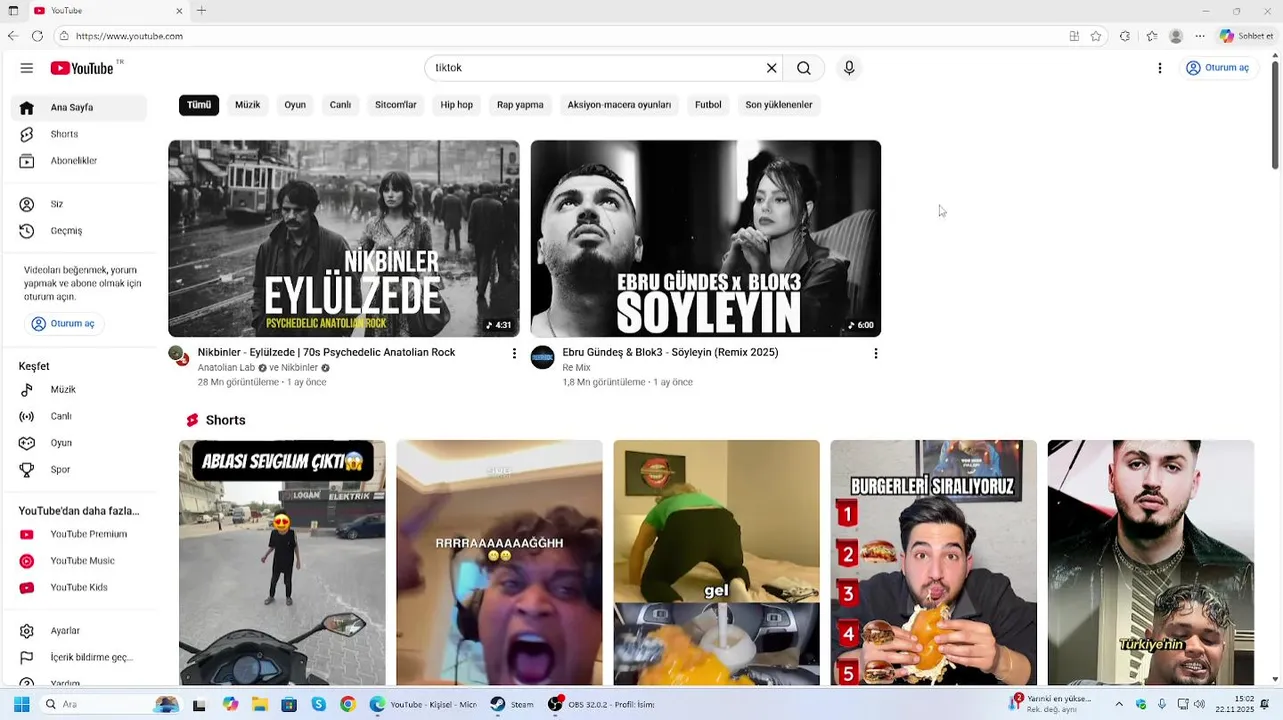Open the 'Burgerleri sıralıyoruz' Short
This screenshot has width=1283, height=720.
pos(933,562)
